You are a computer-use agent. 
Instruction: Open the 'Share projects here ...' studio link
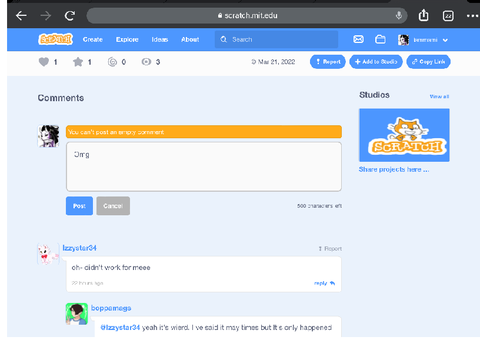tap(394, 169)
